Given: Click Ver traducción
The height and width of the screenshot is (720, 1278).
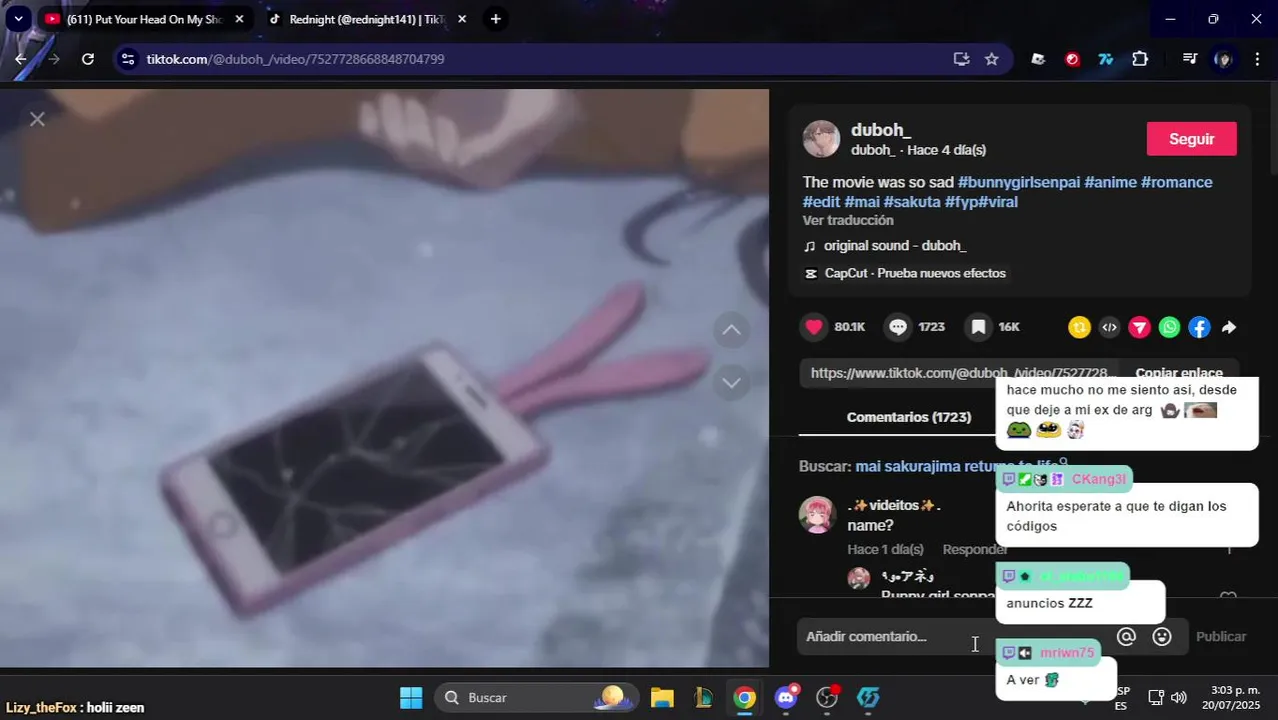Looking at the screenshot, I should point(848,220).
